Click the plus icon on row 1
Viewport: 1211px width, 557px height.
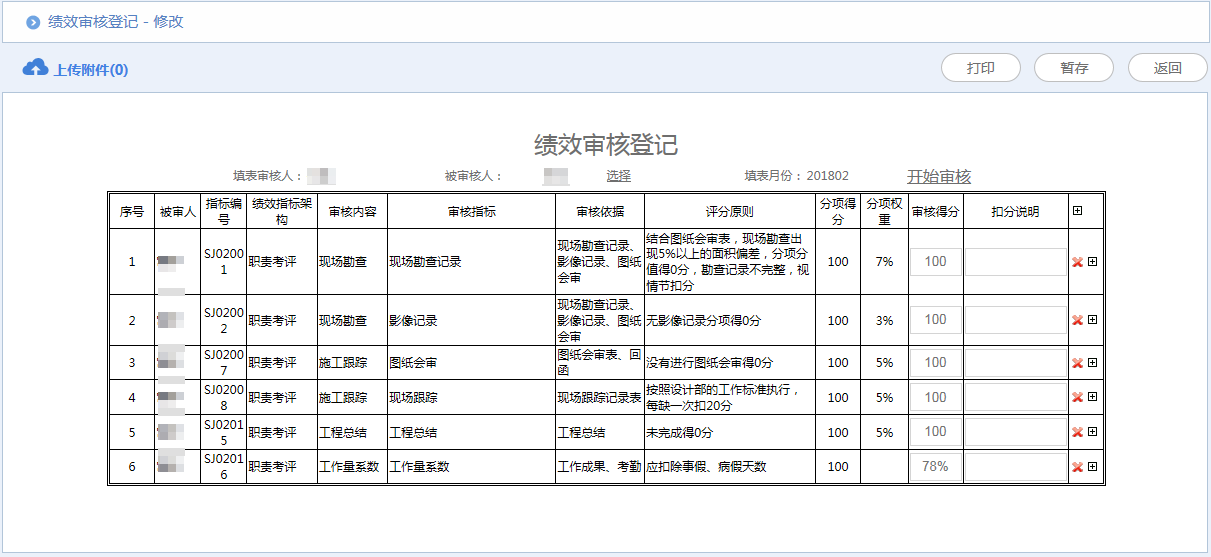pos(1092,262)
